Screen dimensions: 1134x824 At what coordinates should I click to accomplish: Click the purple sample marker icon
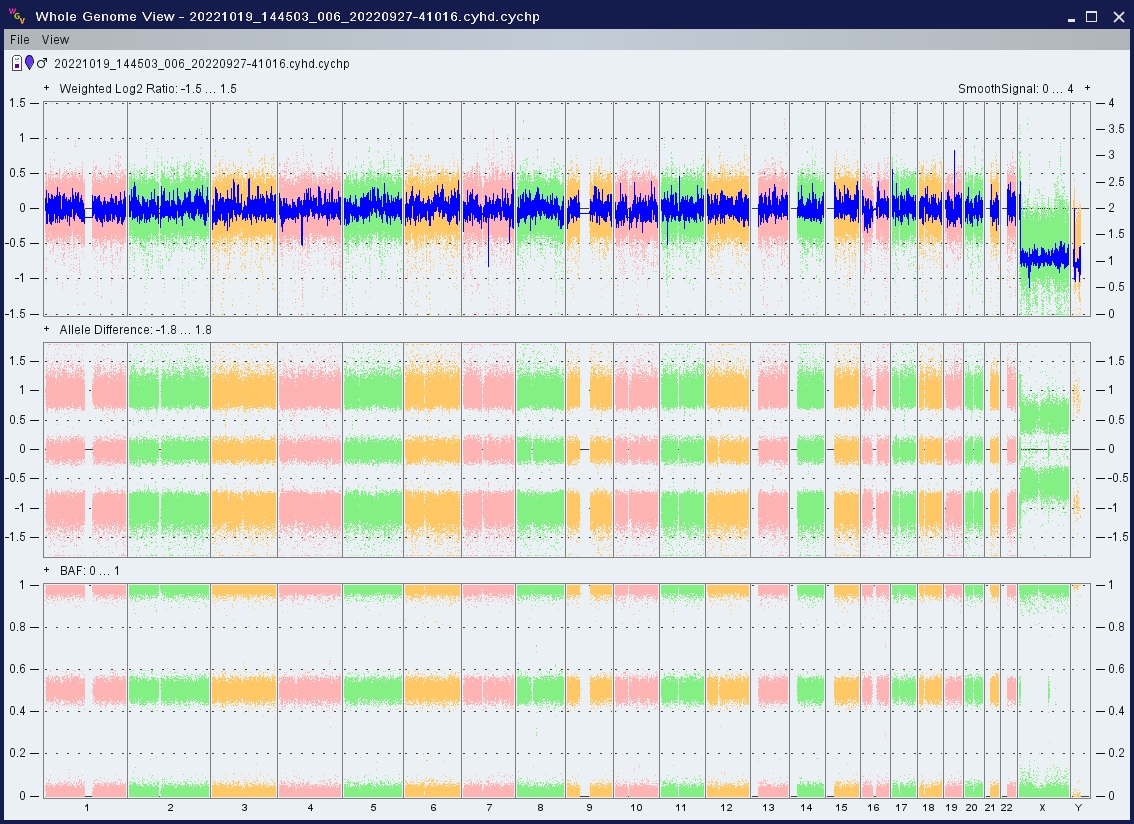[x=29, y=63]
